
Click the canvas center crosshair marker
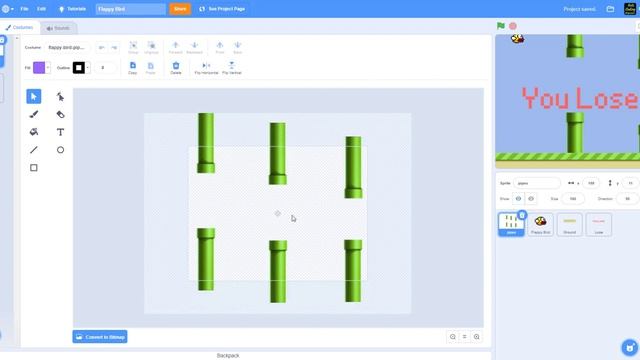[x=278, y=213]
